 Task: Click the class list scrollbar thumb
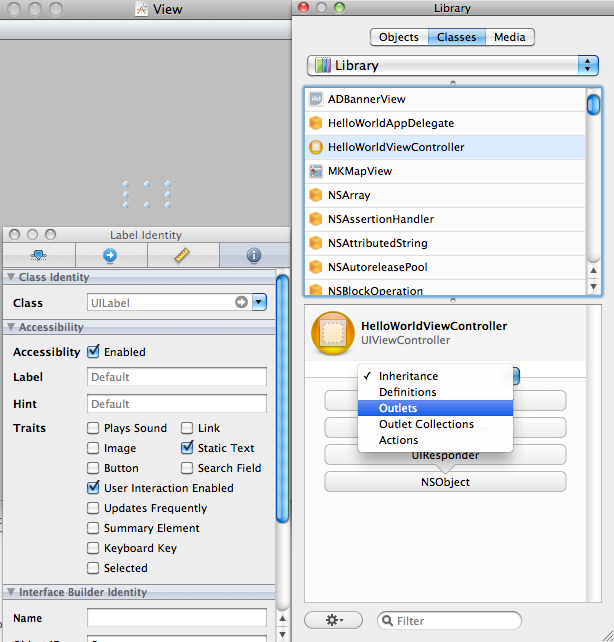coord(593,104)
